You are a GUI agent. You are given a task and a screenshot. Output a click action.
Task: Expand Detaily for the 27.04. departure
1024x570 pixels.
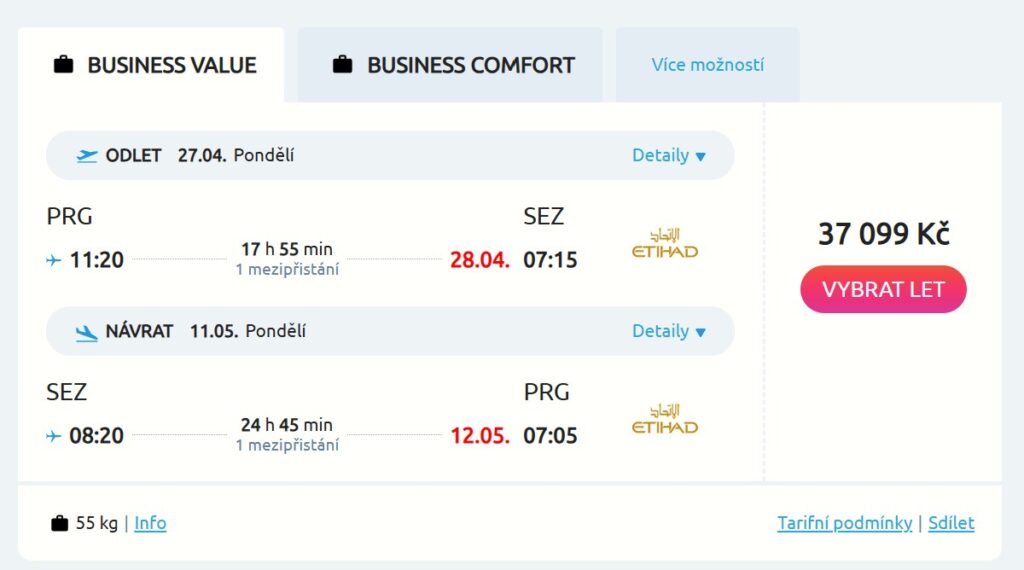[669, 156]
